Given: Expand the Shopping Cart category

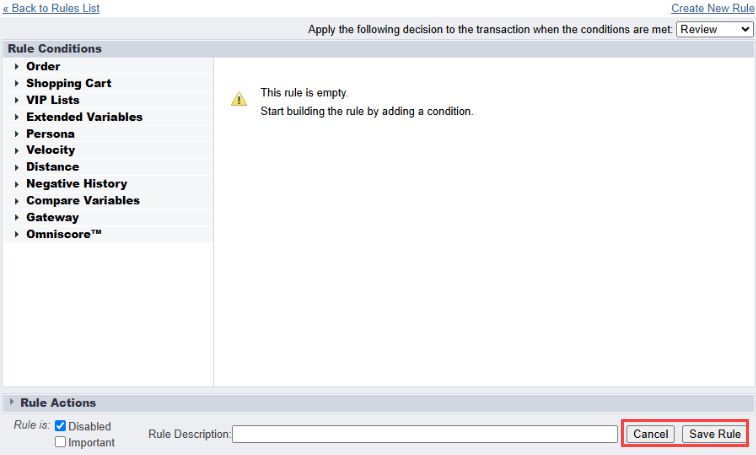Looking at the screenshot, I should pos(108,83).
